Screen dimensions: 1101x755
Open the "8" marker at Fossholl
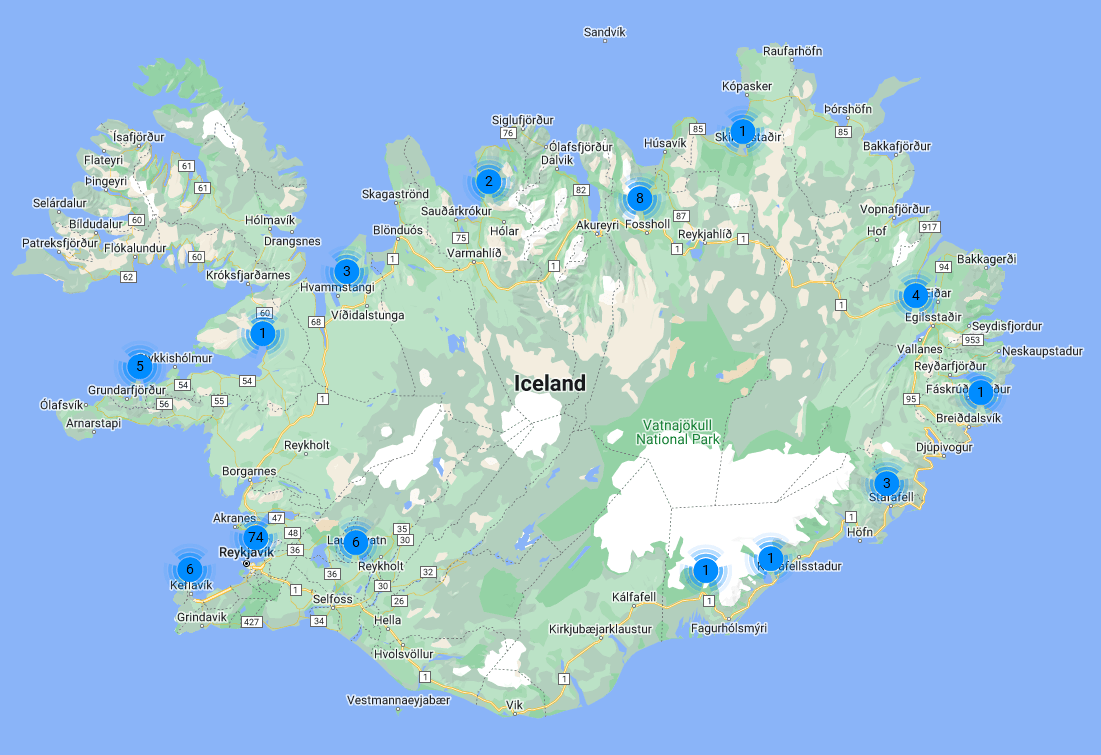pos(638,198)
